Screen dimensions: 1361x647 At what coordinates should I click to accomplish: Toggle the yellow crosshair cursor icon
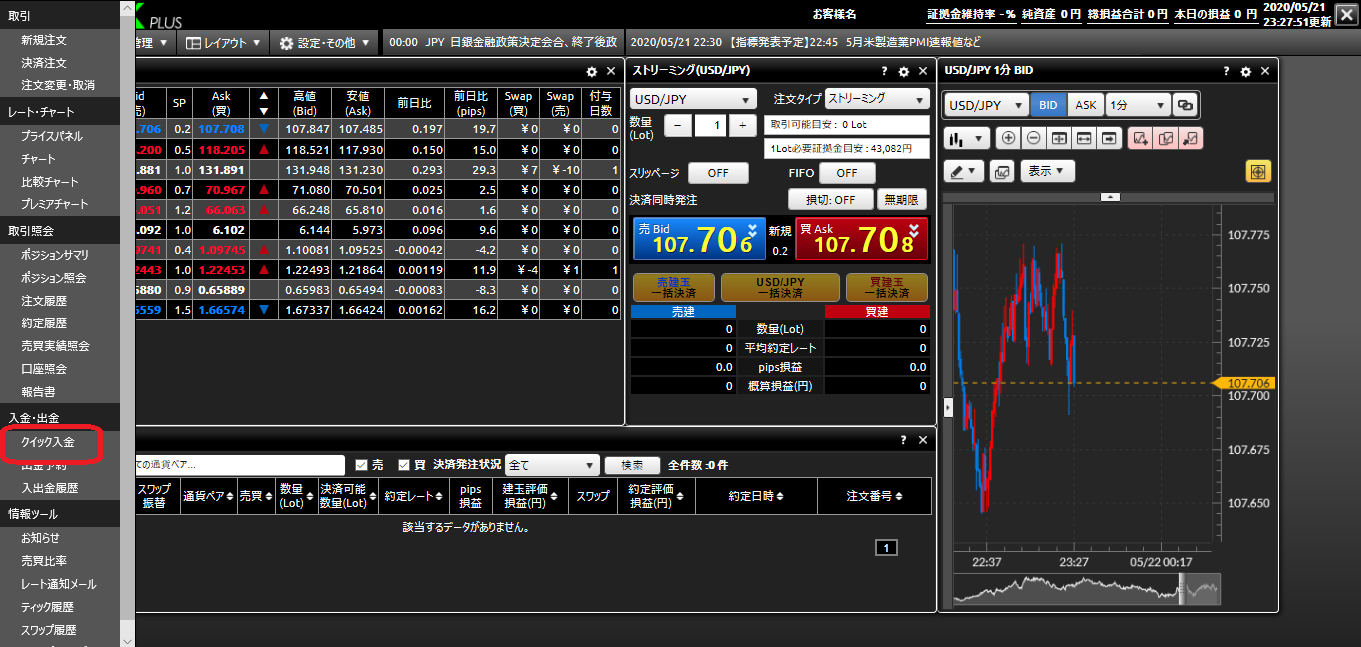[1258, 171]
